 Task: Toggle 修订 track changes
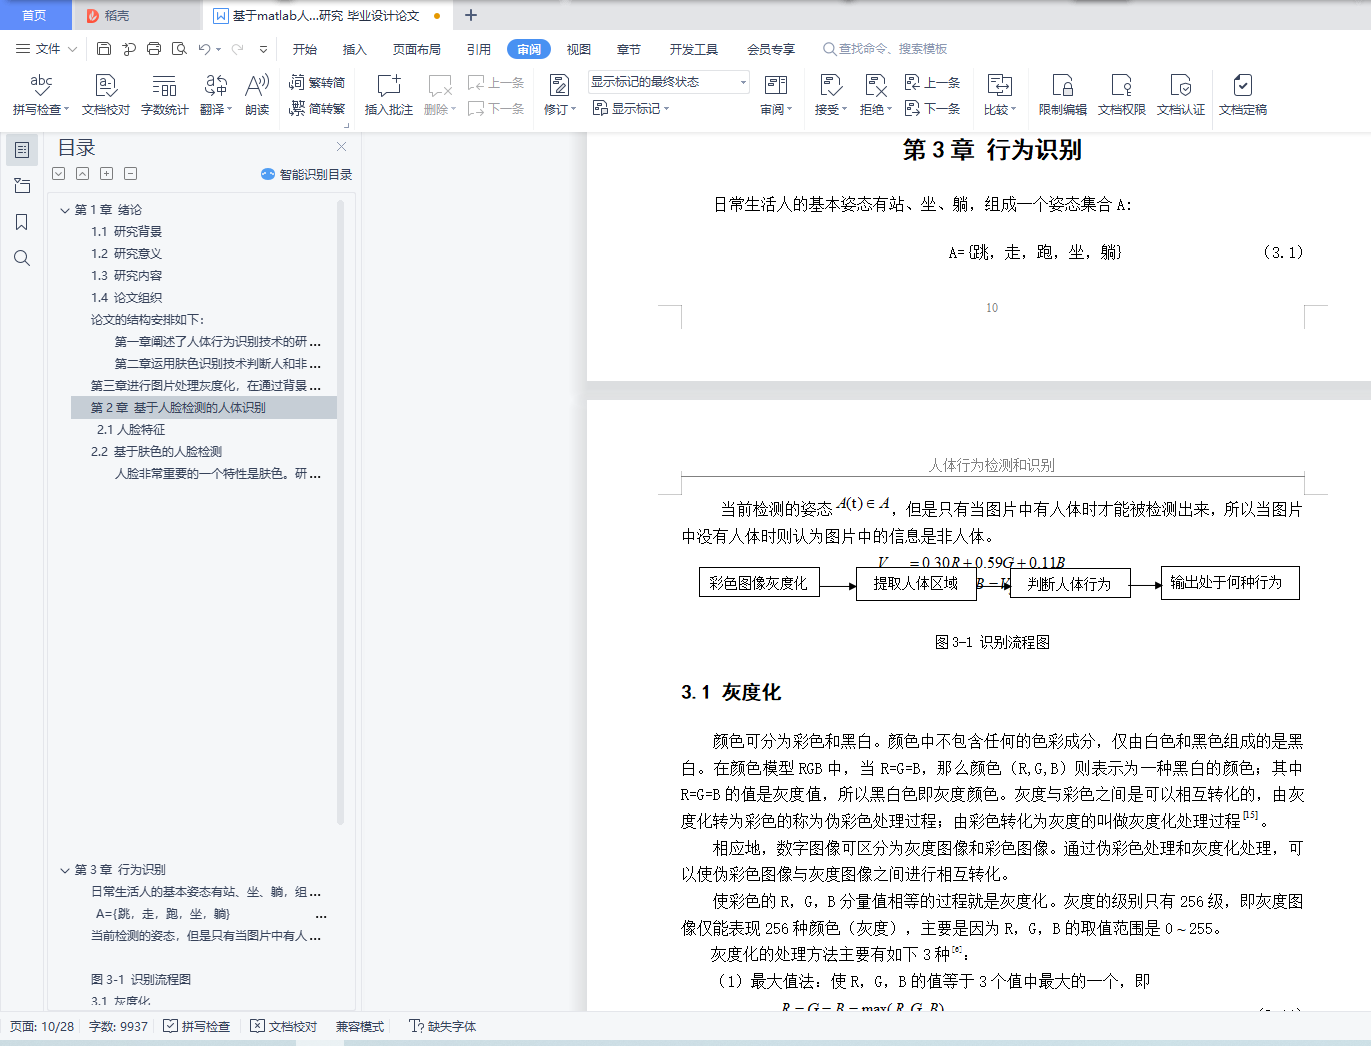(560, 95)
